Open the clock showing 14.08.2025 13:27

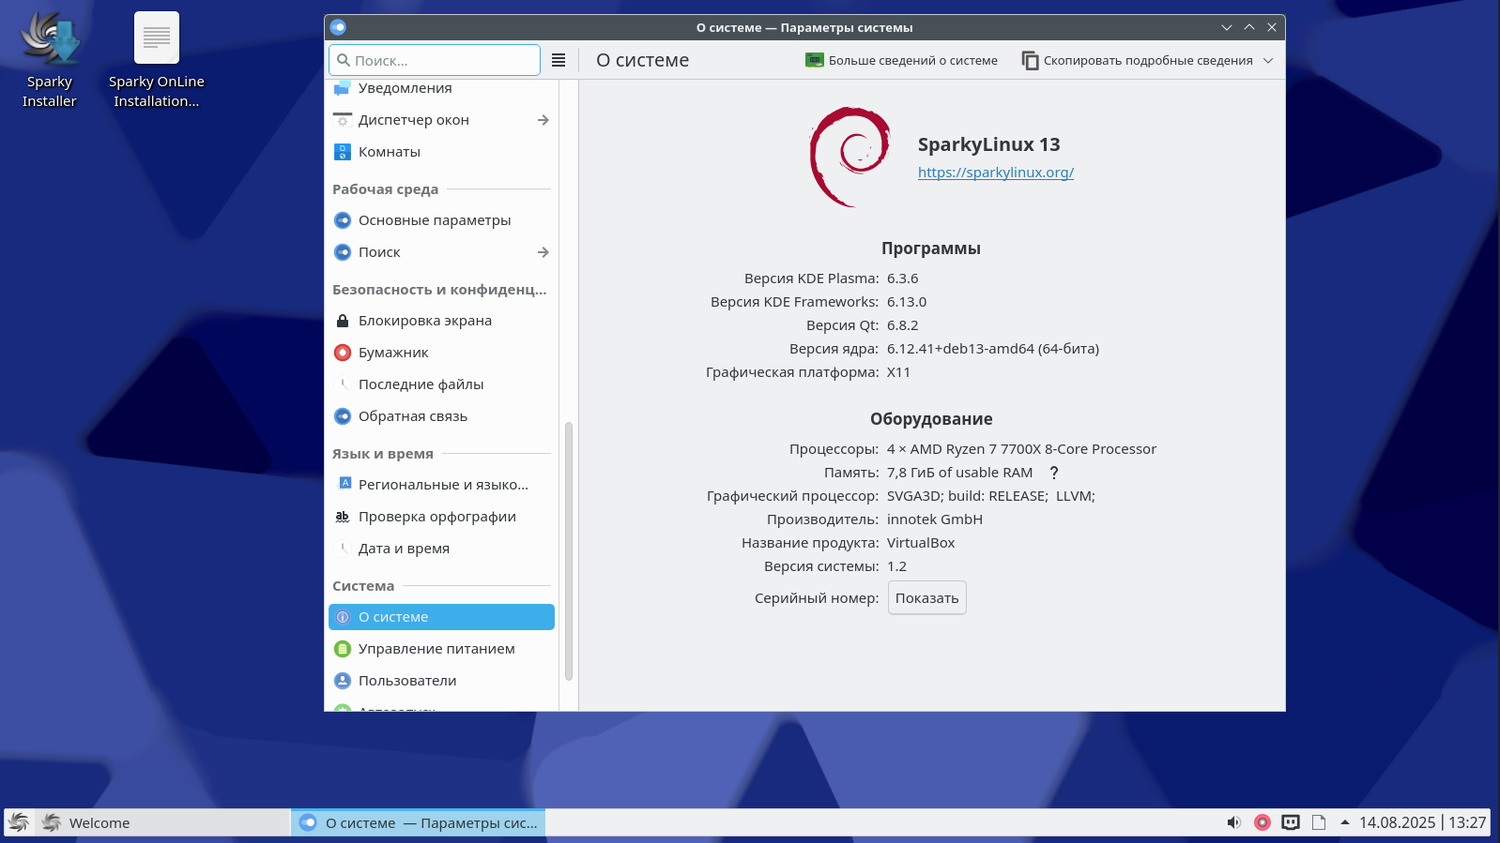coord(1422,823)
